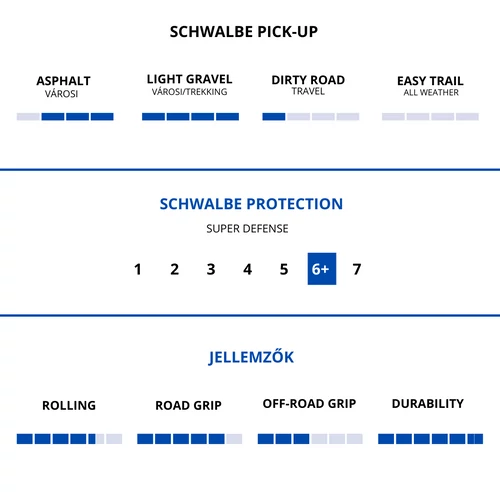Click the Rolling rating bar

69,439
